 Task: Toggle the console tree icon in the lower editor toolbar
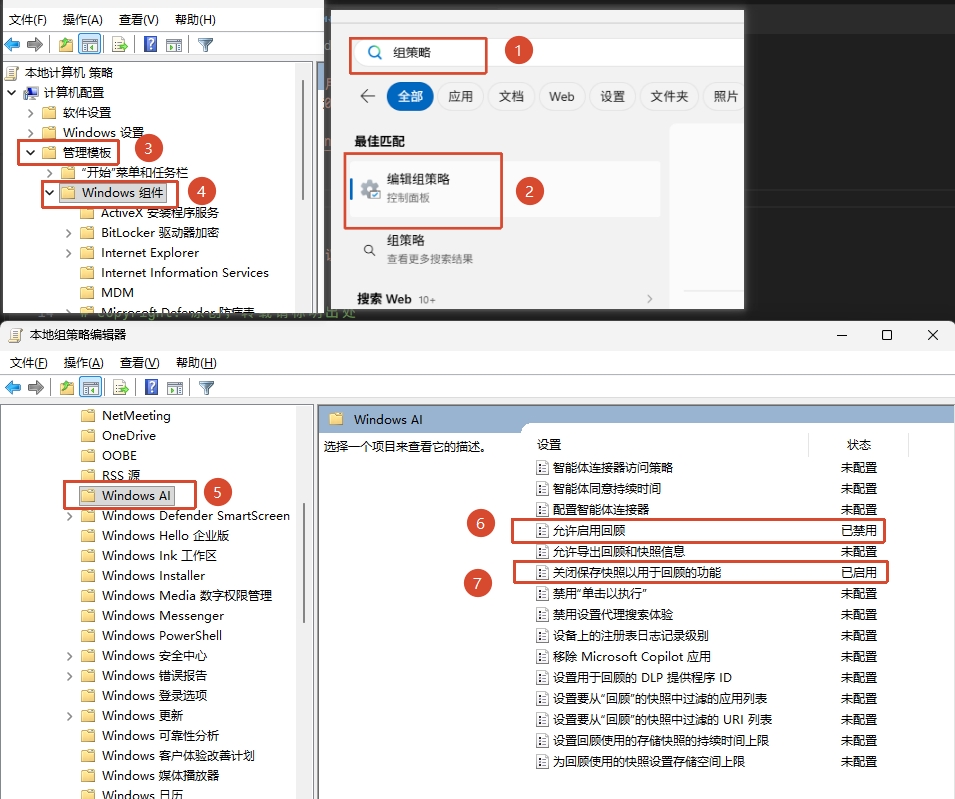91,387
